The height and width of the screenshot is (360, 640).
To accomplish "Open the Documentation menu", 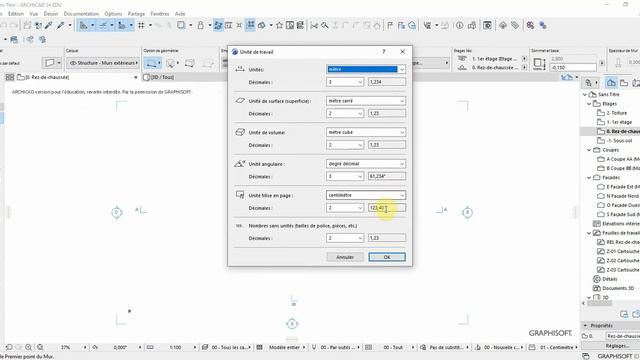I will point(81,14).
